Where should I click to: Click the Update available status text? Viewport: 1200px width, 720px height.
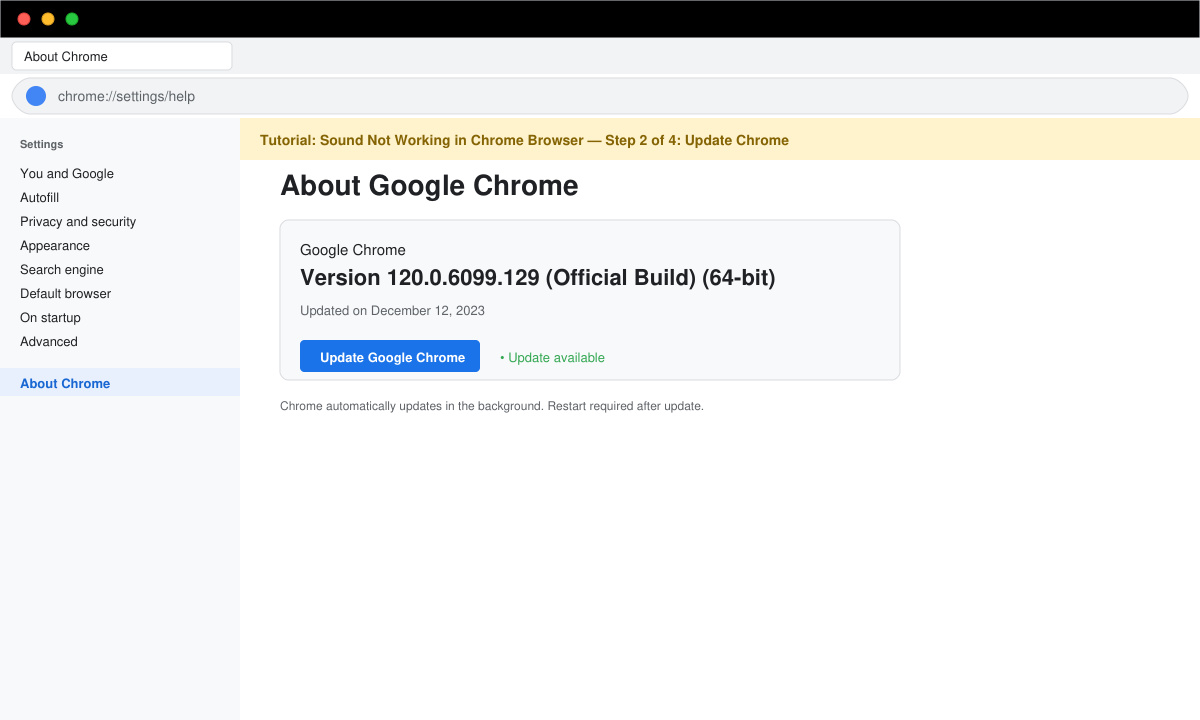[x=552, y=357]
